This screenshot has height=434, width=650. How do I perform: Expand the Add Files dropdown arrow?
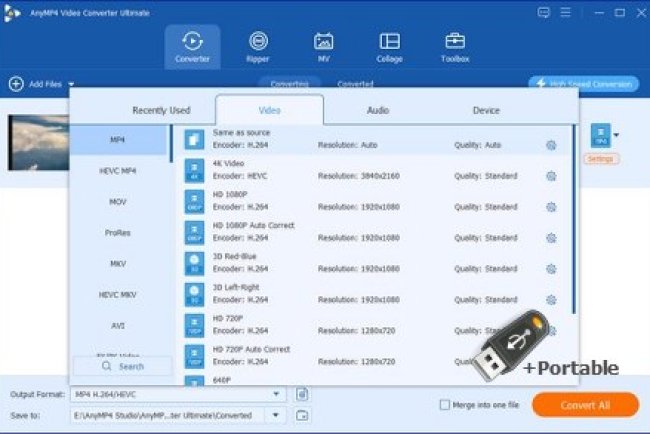click(72, 85)
